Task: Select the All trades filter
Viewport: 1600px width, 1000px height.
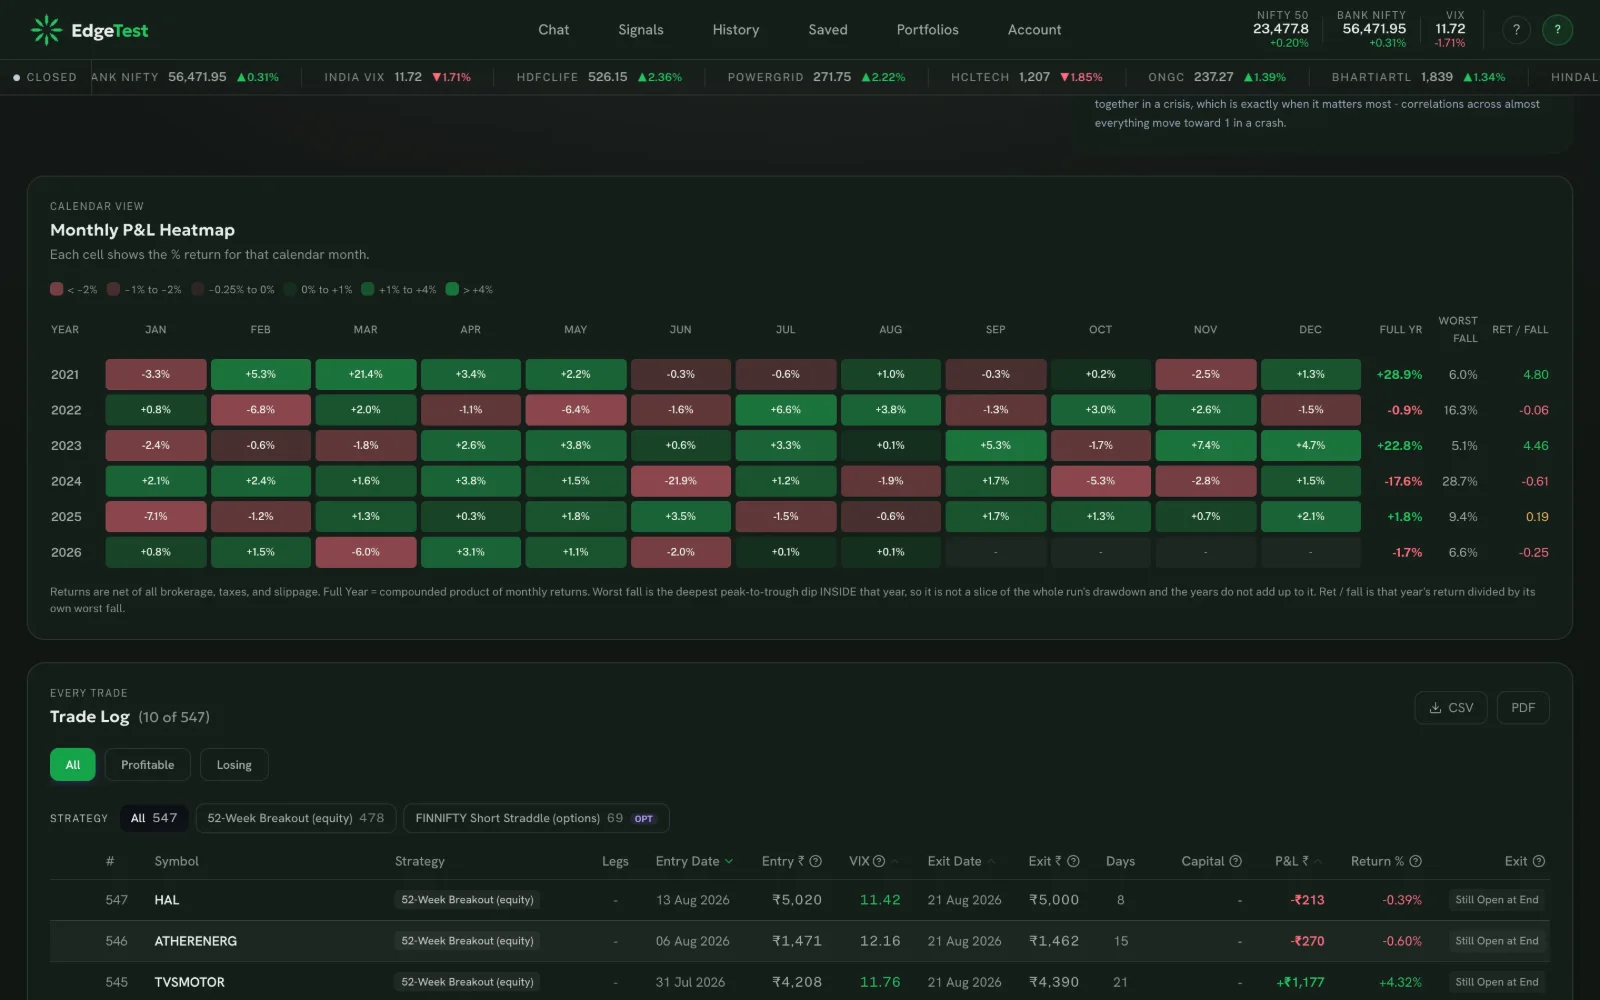Action: pyautogui.click(x=73, y=765)
